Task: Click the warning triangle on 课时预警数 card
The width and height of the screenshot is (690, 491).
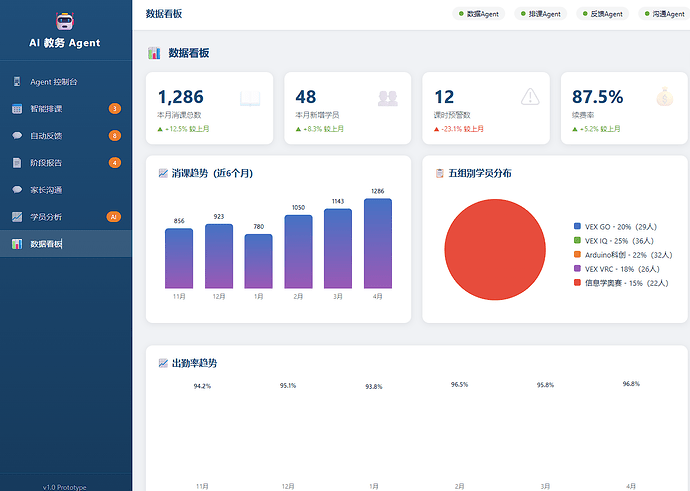Action: [530, 97]
